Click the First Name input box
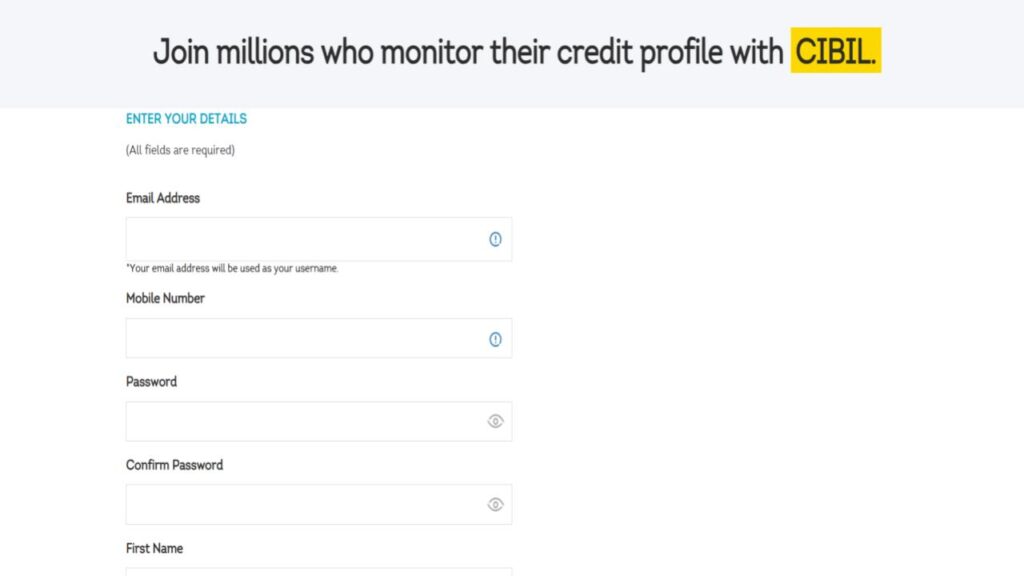 pyautogui.click(x=300, y=573)
